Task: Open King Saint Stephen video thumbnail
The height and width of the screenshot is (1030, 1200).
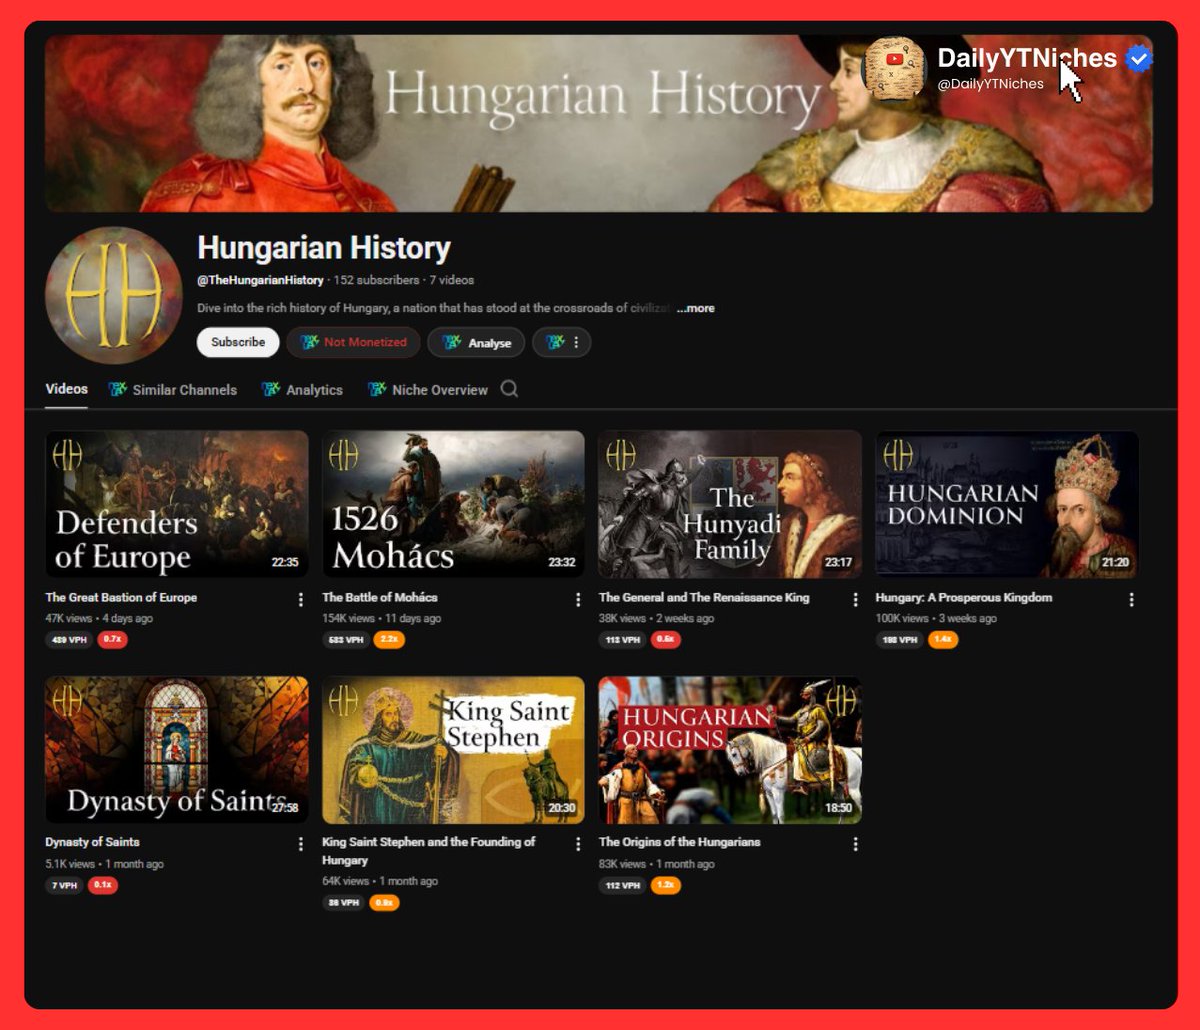Action: [x=453, y=750]
